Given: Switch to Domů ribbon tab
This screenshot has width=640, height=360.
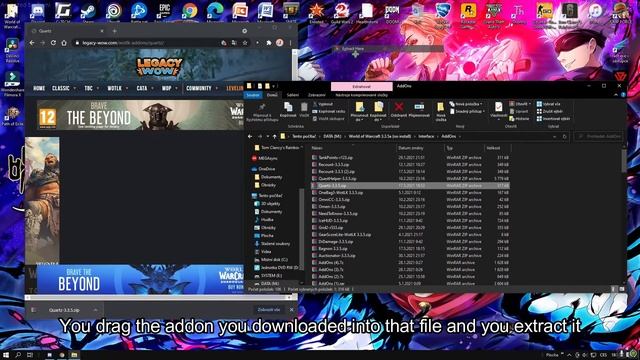Looking at the screenshot, I should pyautogui.click(x=272, y=95).
